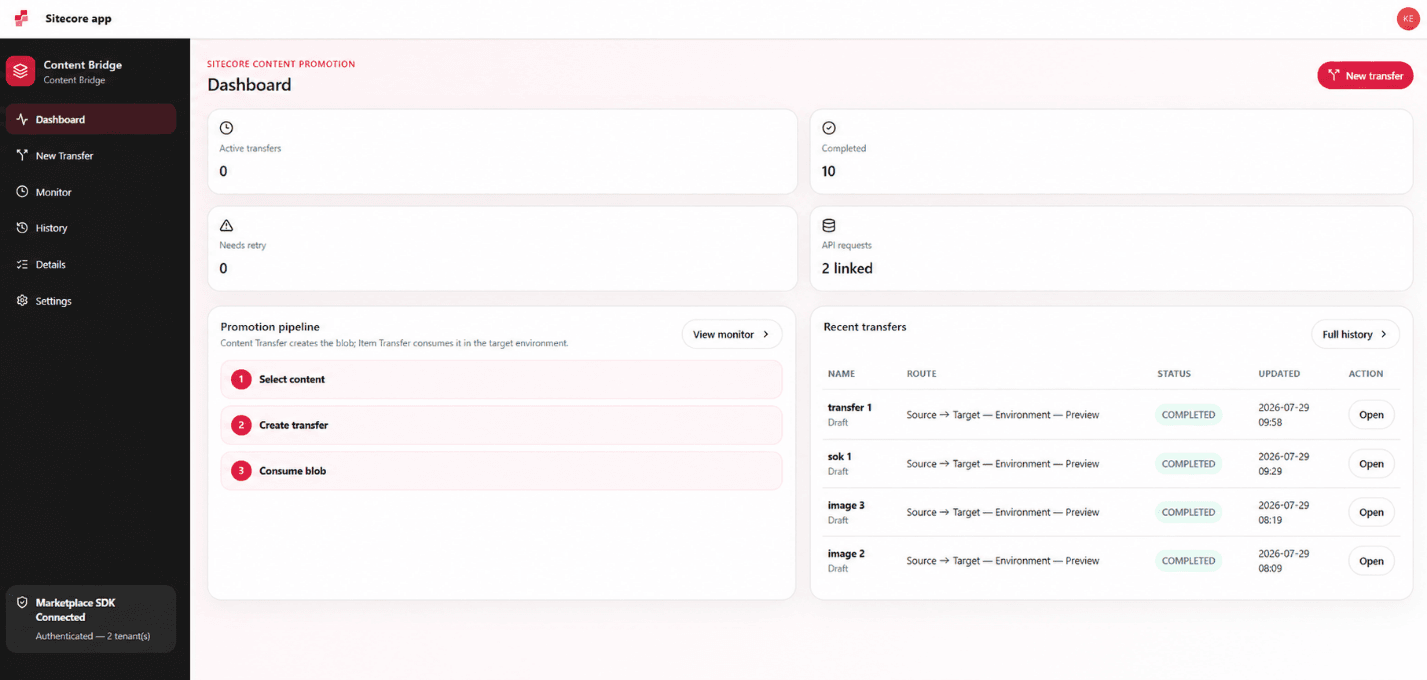The height and width of the screenshot is (680, 1427).
Task: Click the Dashboard page heading
Action: click(x=249, y=85)
